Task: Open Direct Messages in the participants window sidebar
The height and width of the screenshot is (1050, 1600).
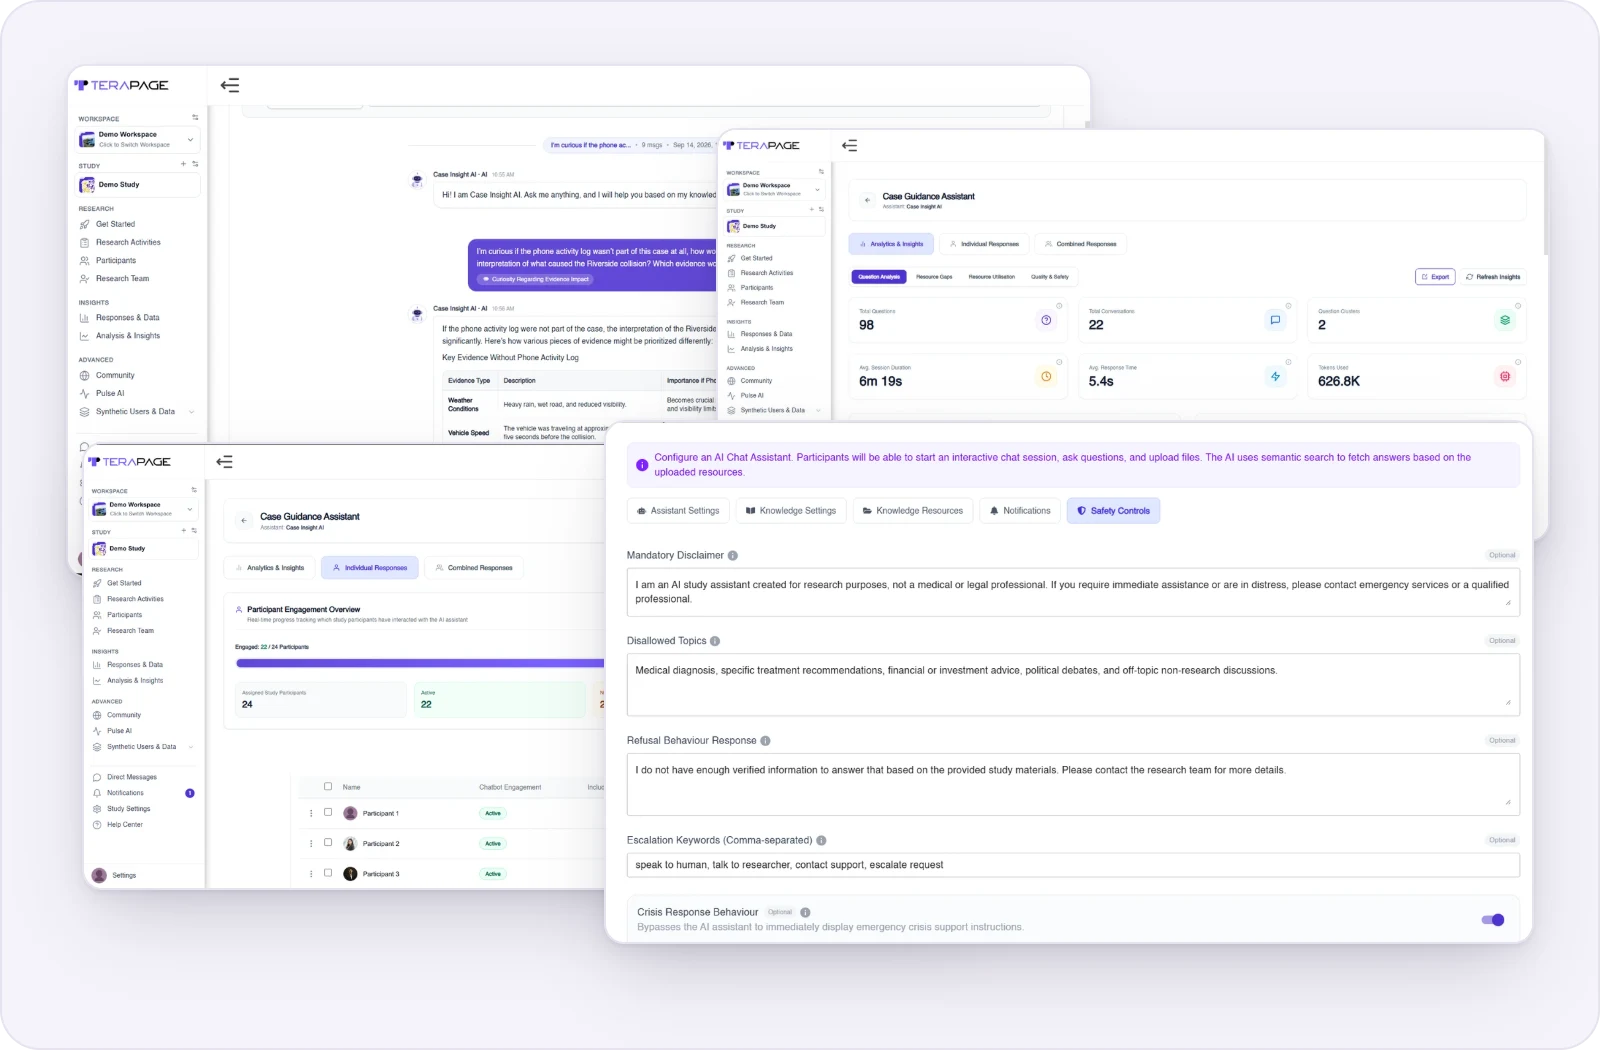Action: (131, 777)
